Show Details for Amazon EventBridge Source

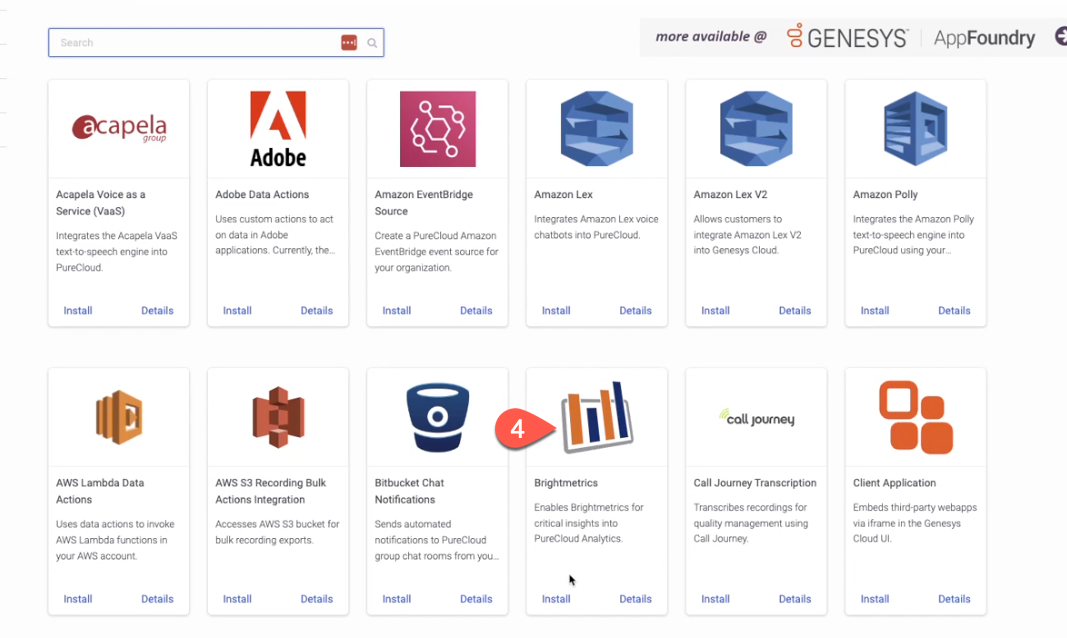click(476, 310)
